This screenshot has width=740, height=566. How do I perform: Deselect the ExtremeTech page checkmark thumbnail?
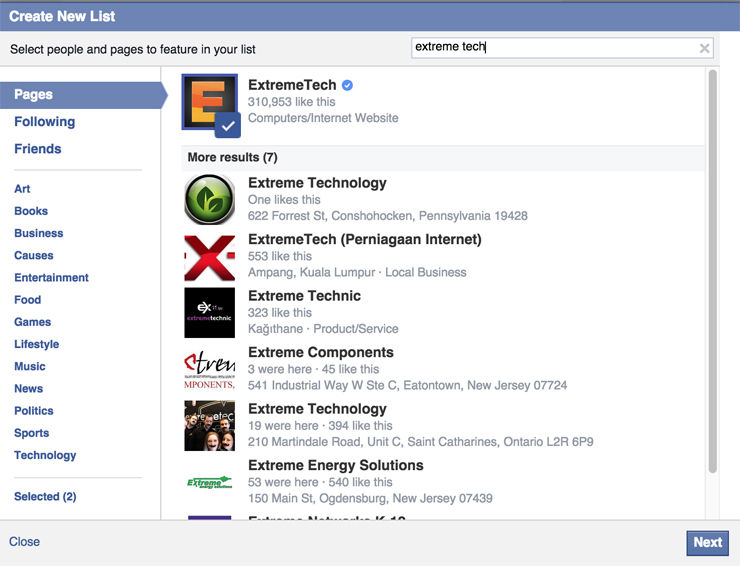click(210, 103)
